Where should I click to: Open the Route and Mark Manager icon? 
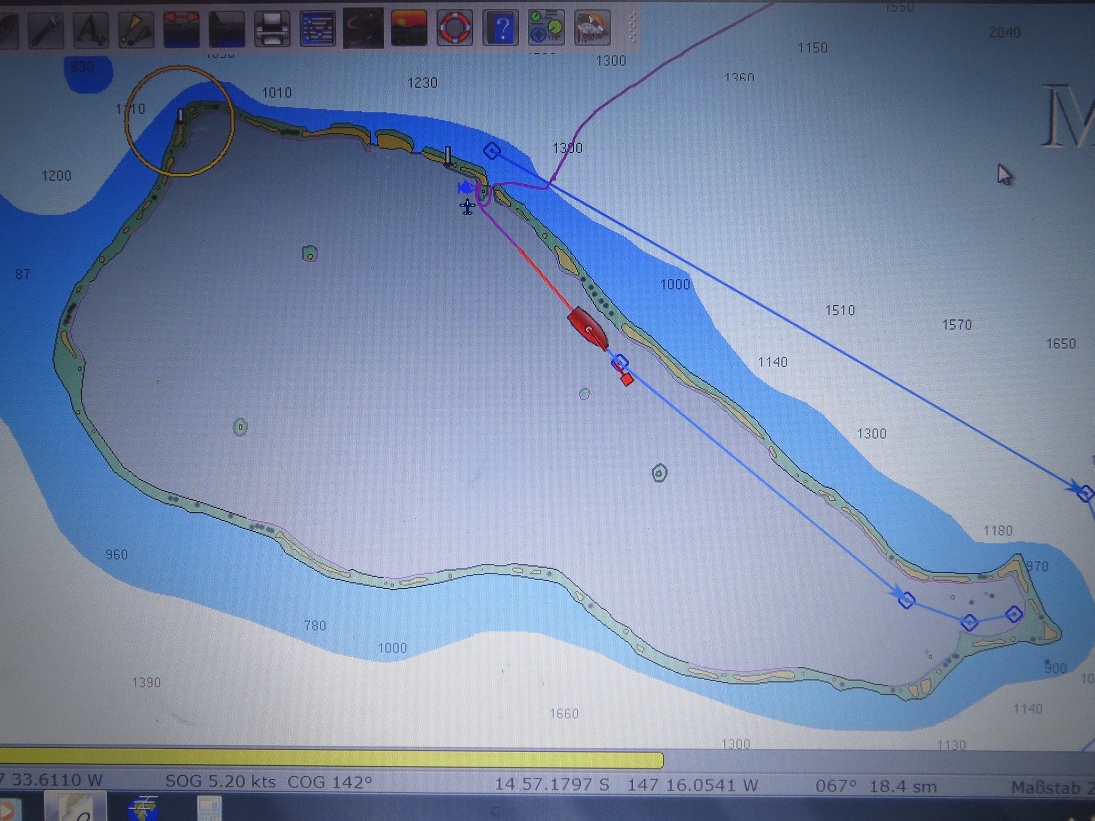click(318, 29)
